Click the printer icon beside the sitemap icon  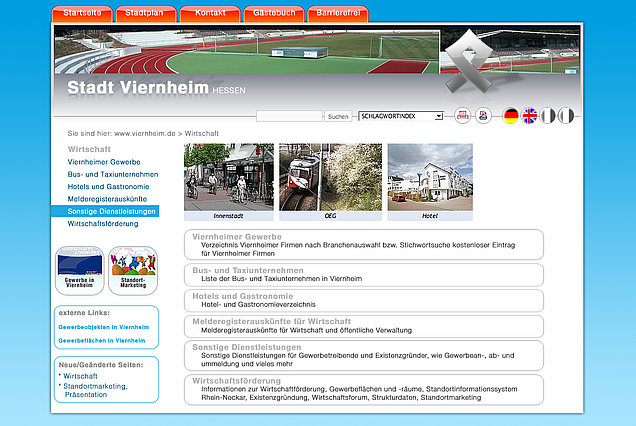pos(483,116)
